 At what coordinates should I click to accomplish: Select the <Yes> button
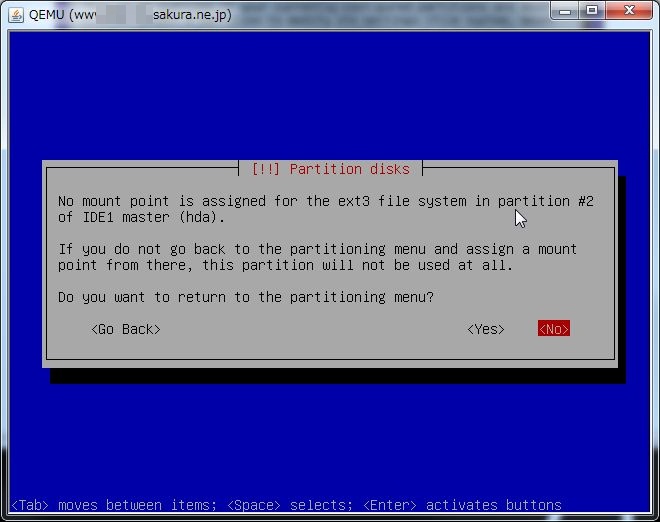pyautogui.click(x=486, y=329)
